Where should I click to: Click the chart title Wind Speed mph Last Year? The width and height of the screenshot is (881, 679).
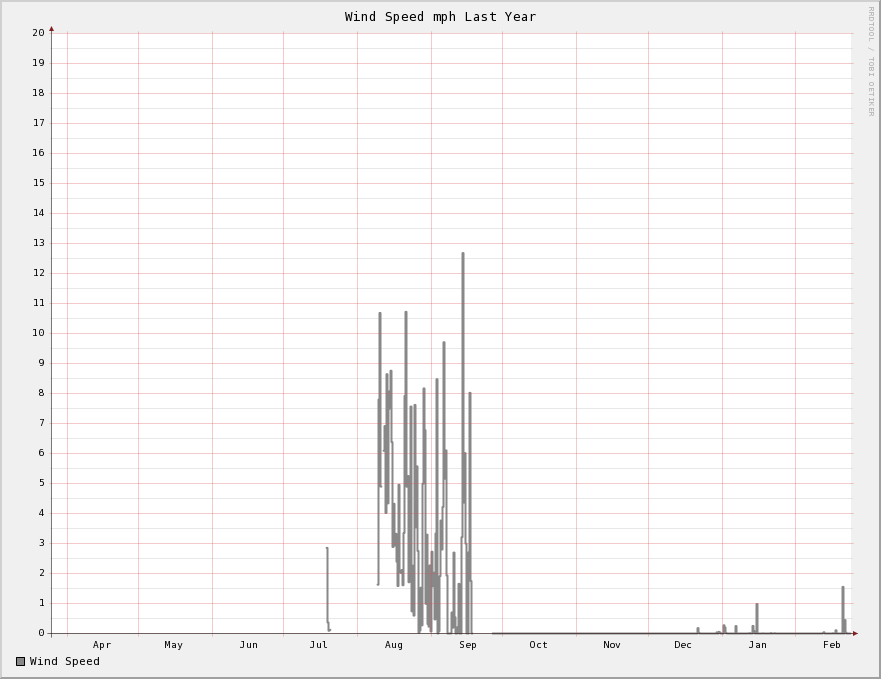coord(440,17)
